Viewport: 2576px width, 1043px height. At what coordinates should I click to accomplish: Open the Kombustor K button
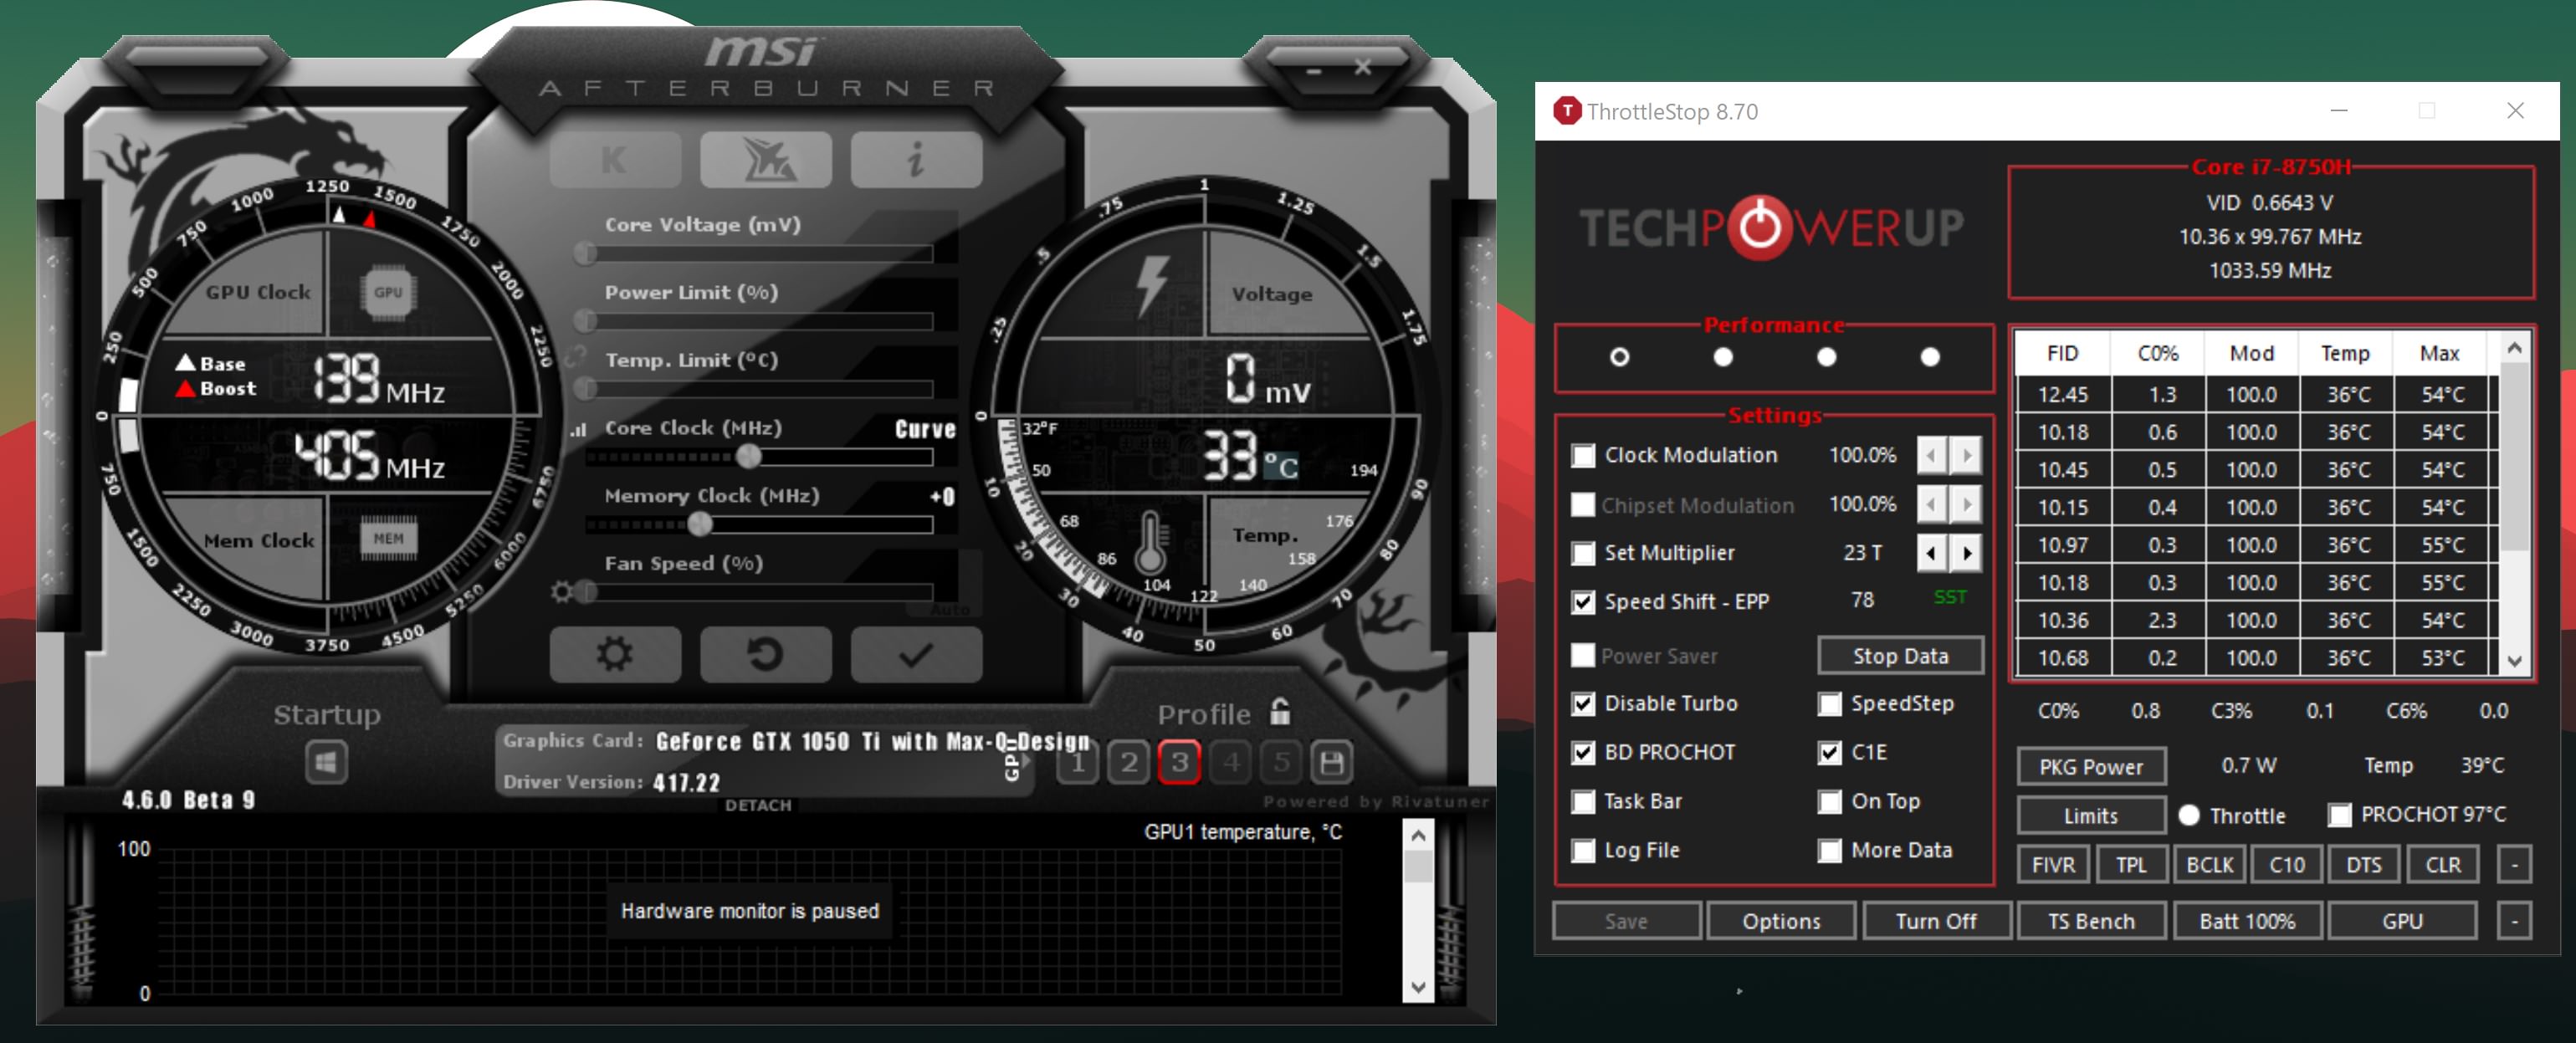[614, 160]
